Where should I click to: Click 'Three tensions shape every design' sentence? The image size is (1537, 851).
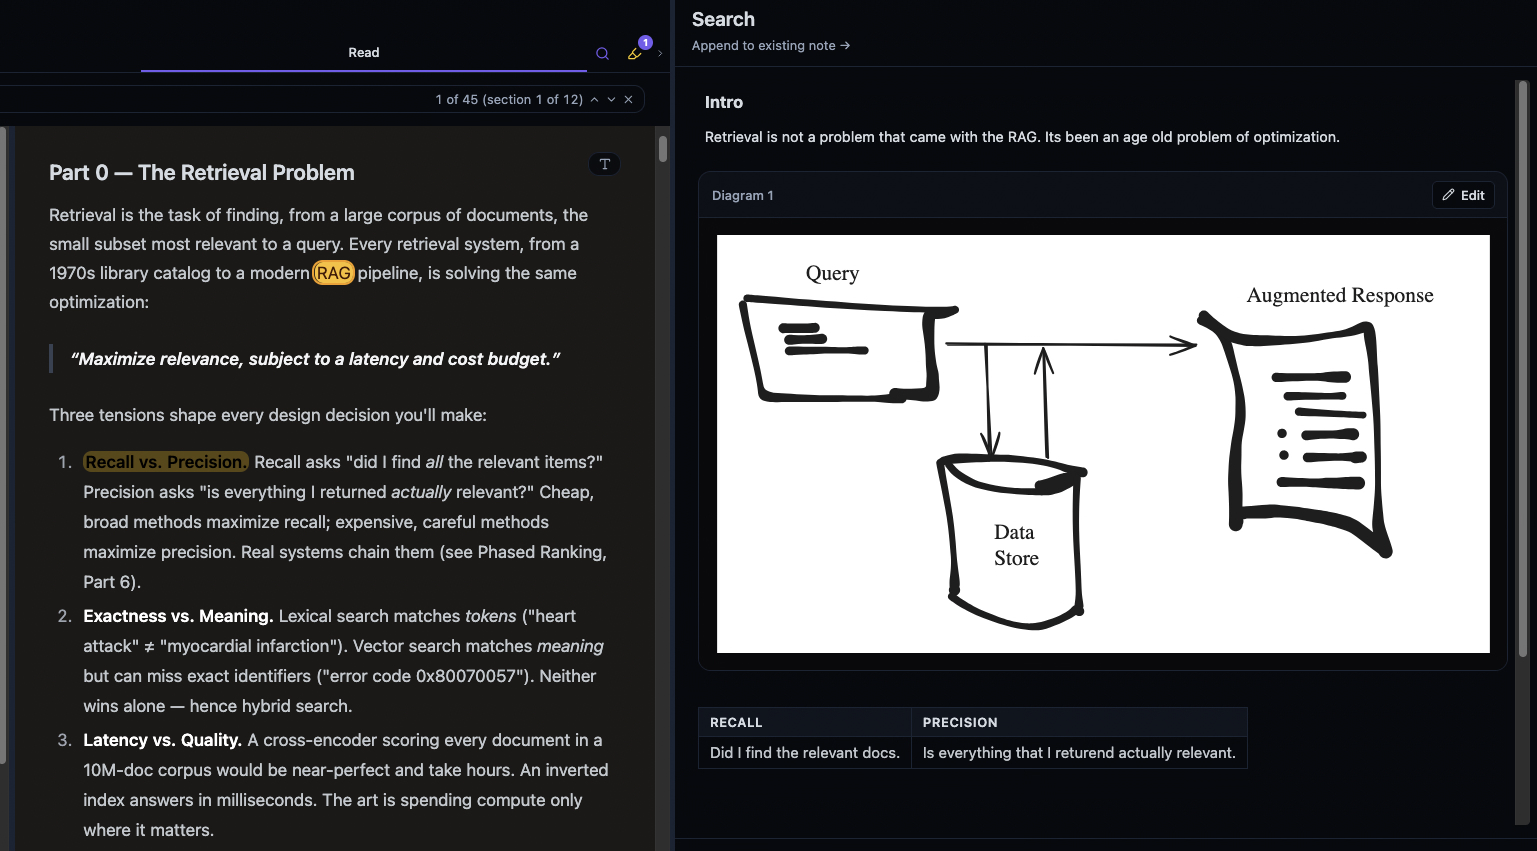(x=268, y=415)
